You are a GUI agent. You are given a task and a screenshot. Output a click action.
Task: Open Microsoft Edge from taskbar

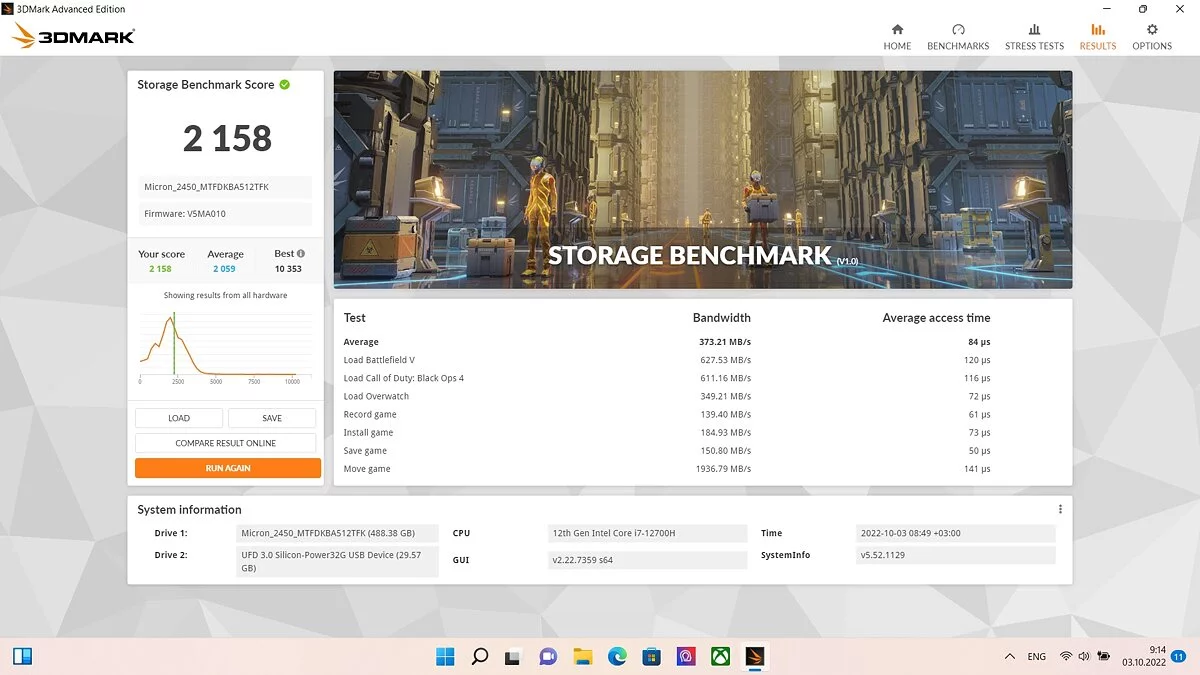(x=617, y=656)
